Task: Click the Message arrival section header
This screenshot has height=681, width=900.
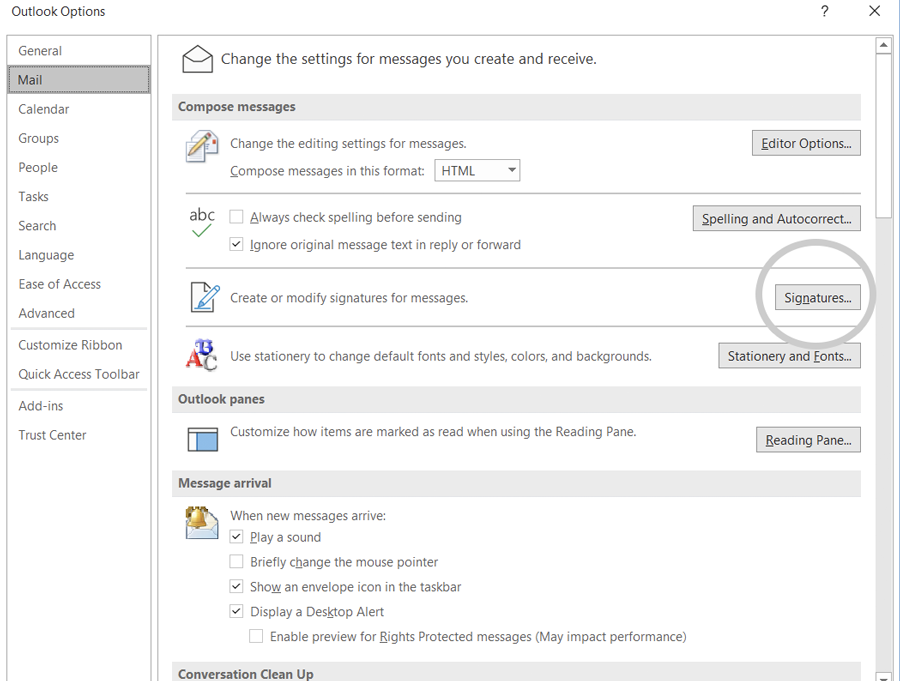Action: (x=516, y=483)
